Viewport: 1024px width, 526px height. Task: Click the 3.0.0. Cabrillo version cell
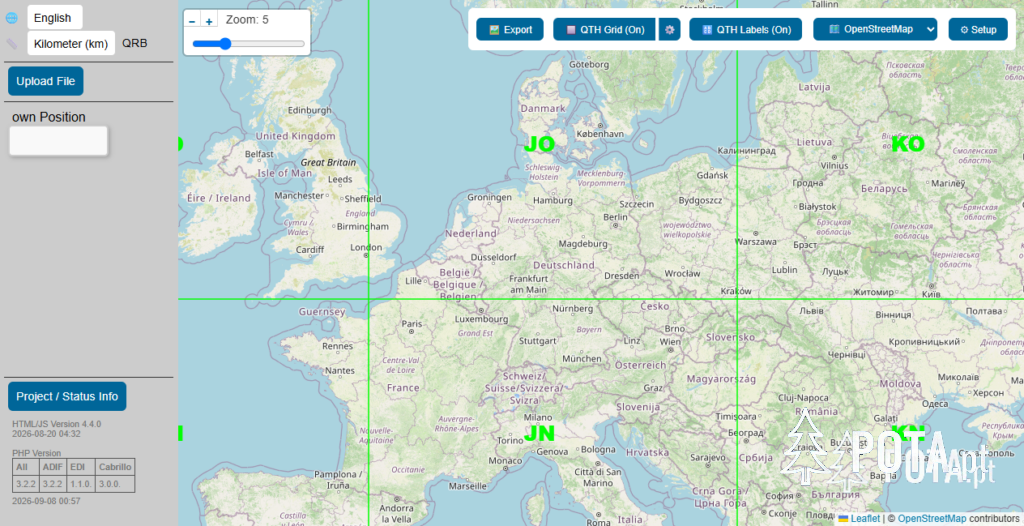point(115,484)
